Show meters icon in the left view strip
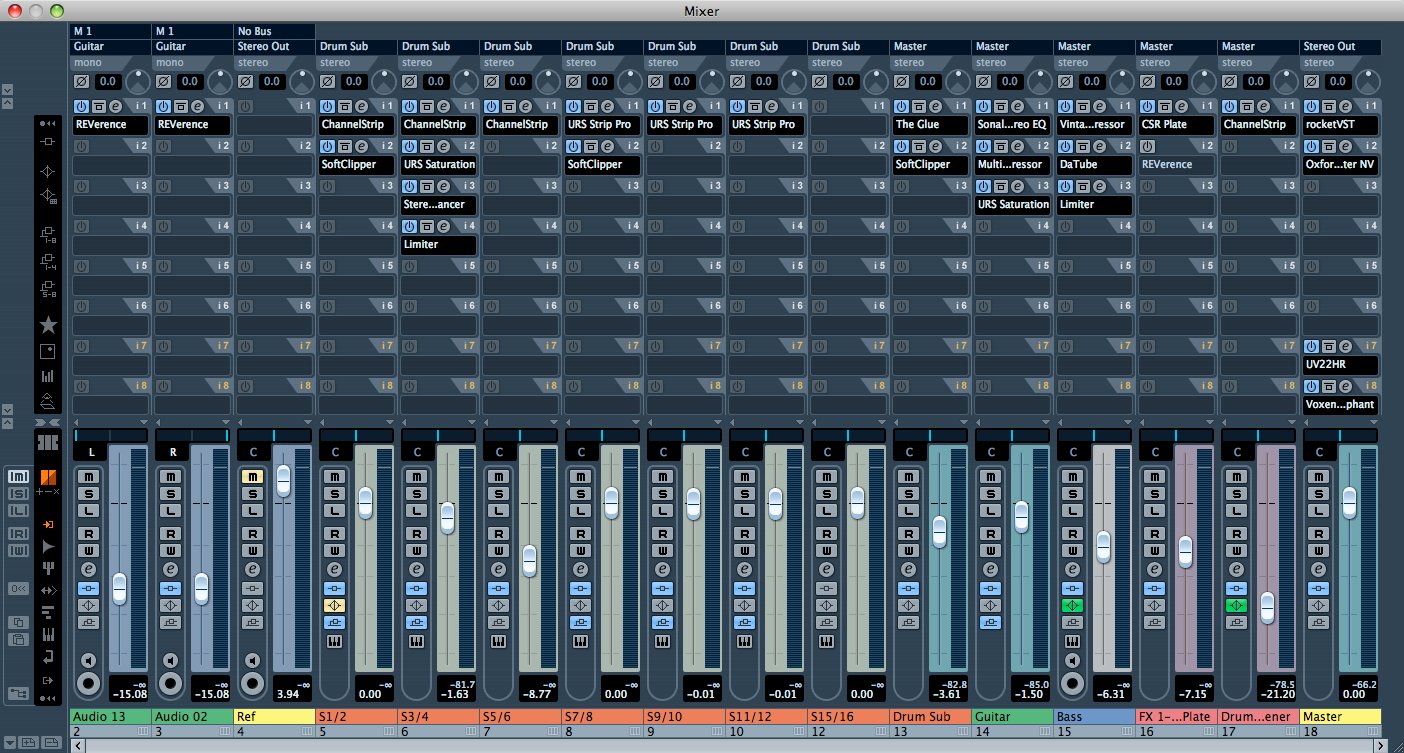The height and width of the screenshot is (753, 1404). pos(48,376)
